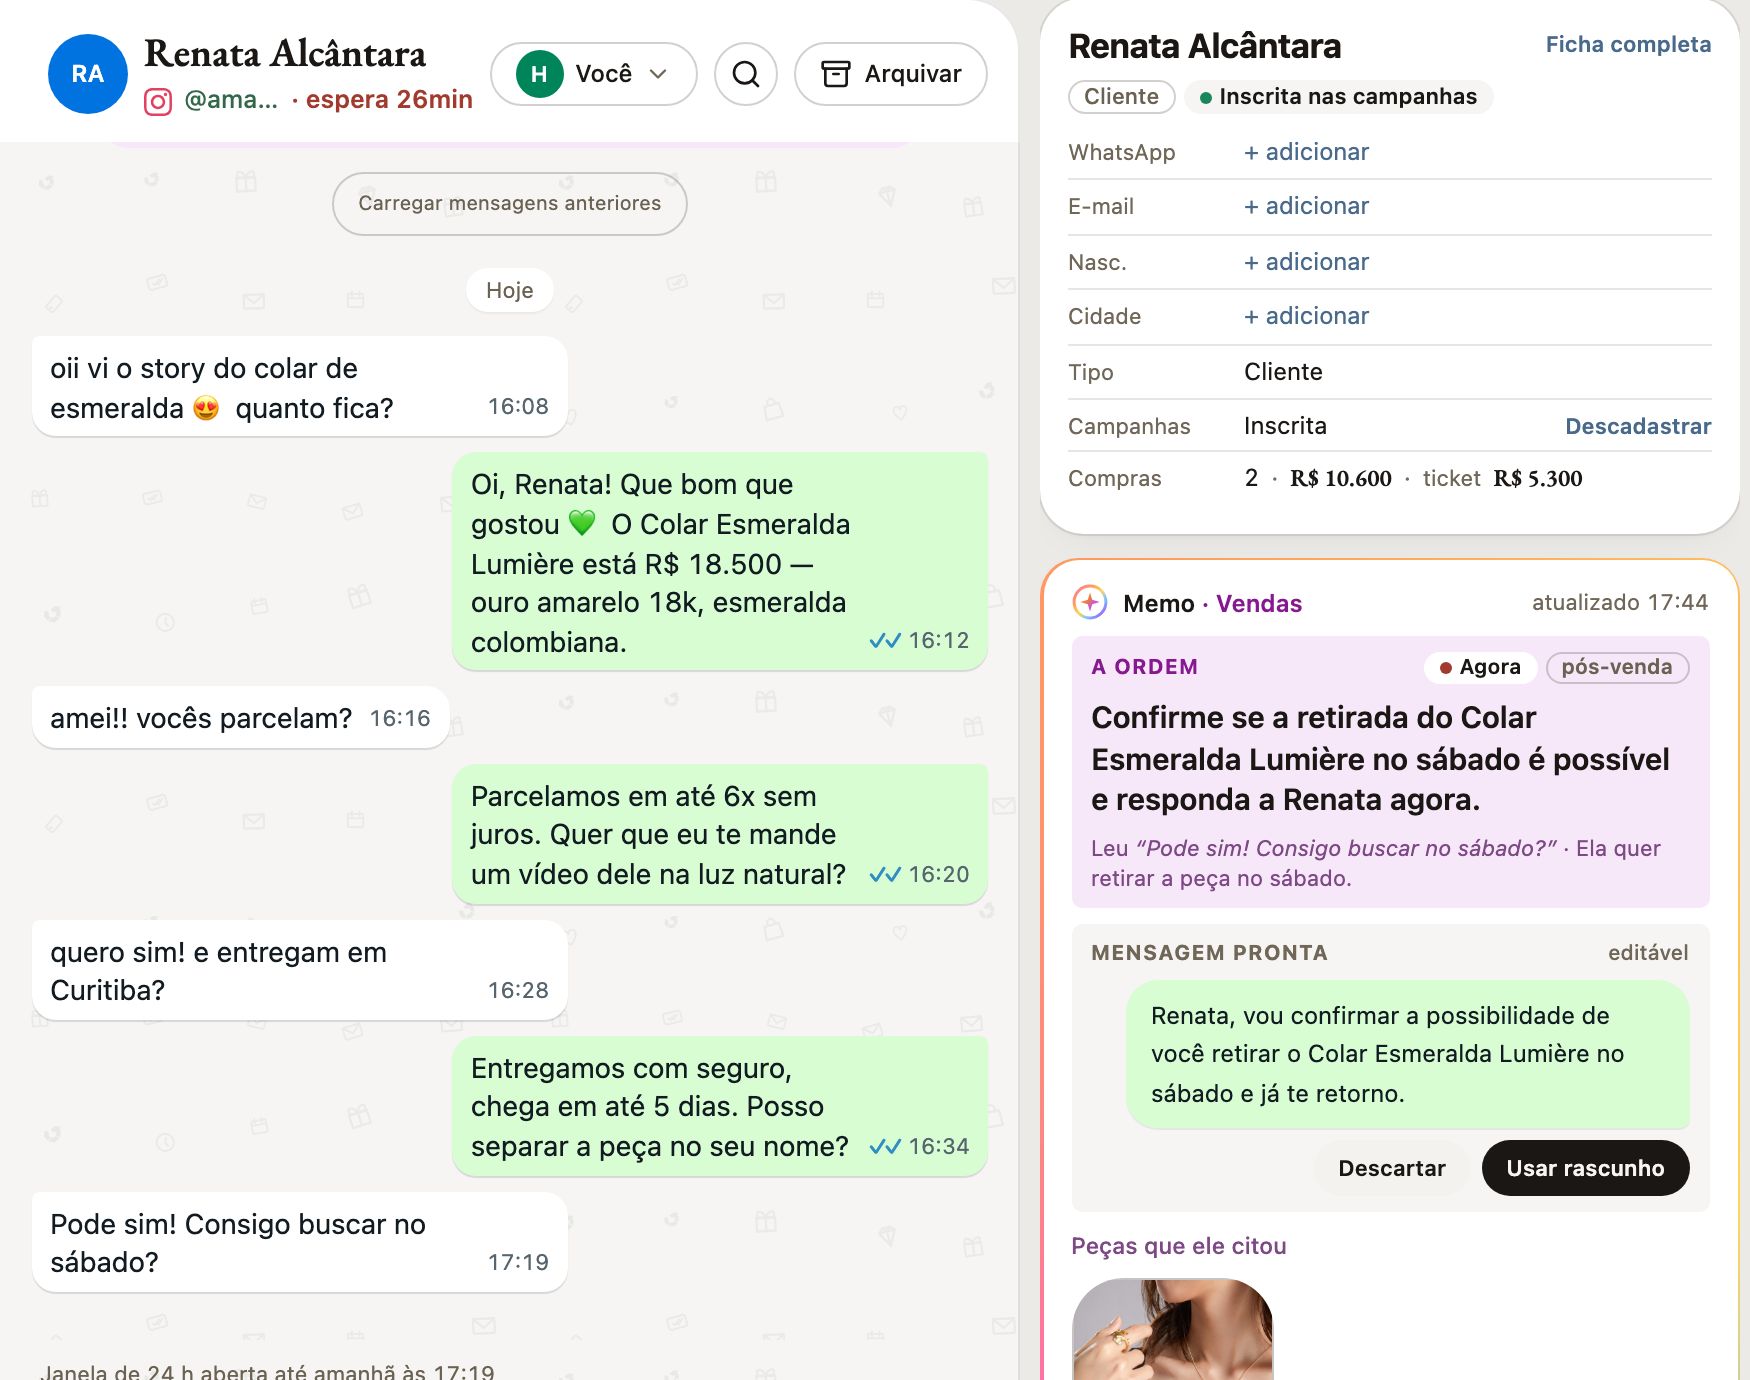Click the 'R$ 10.600' purchases total
1750x1380 pixels.
pos(1340,479)
